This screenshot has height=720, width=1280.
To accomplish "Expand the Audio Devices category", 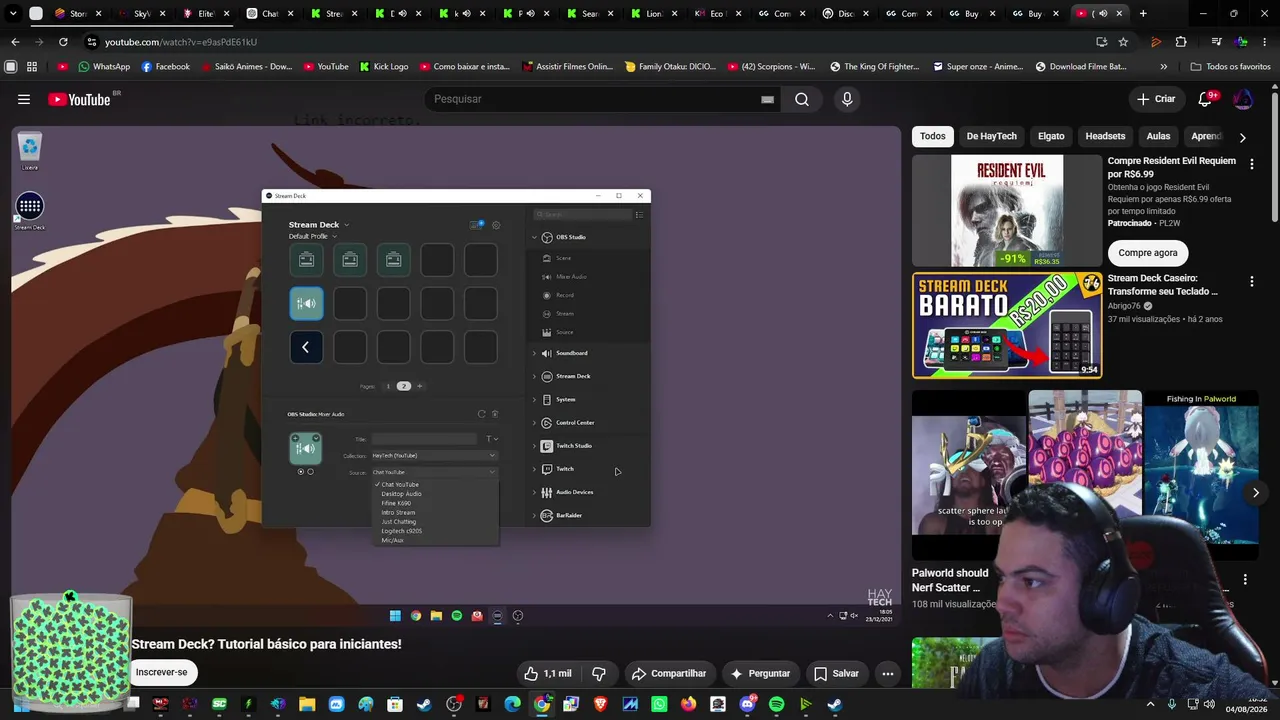I will tap(534, 492).
